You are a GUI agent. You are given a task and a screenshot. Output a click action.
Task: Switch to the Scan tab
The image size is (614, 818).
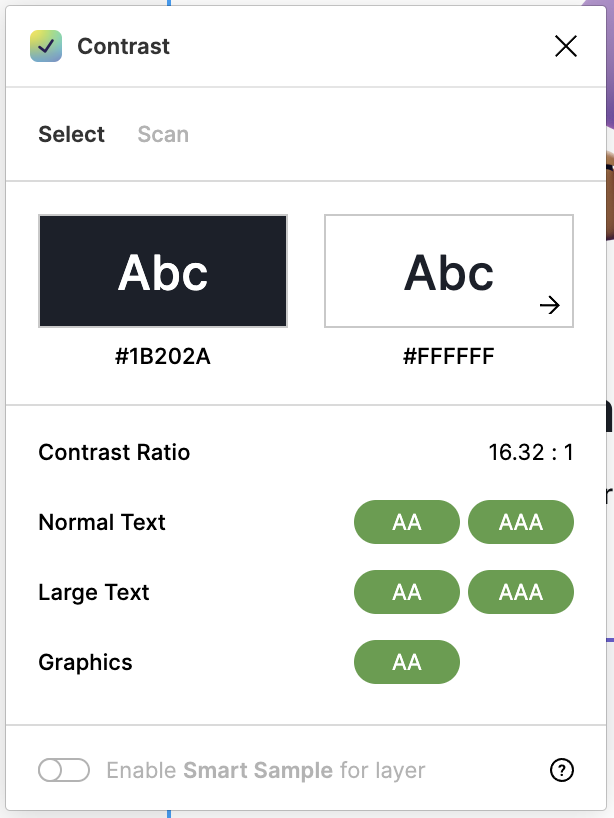[162, 134]
